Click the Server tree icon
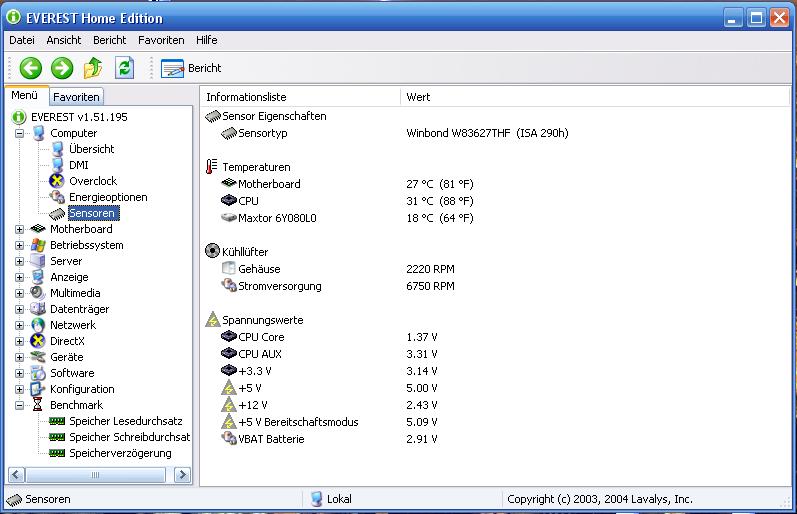The height and width of the screenshot is (514, 797). (x=38, y=261)
